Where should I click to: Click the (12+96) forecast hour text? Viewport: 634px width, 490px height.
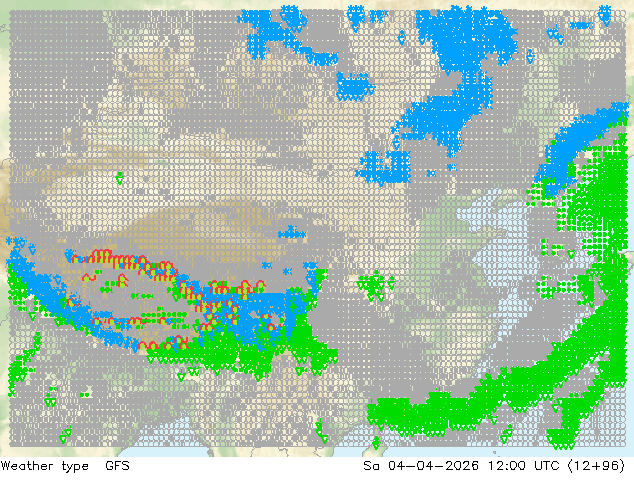pyautogui.click(x=596, y=466)
